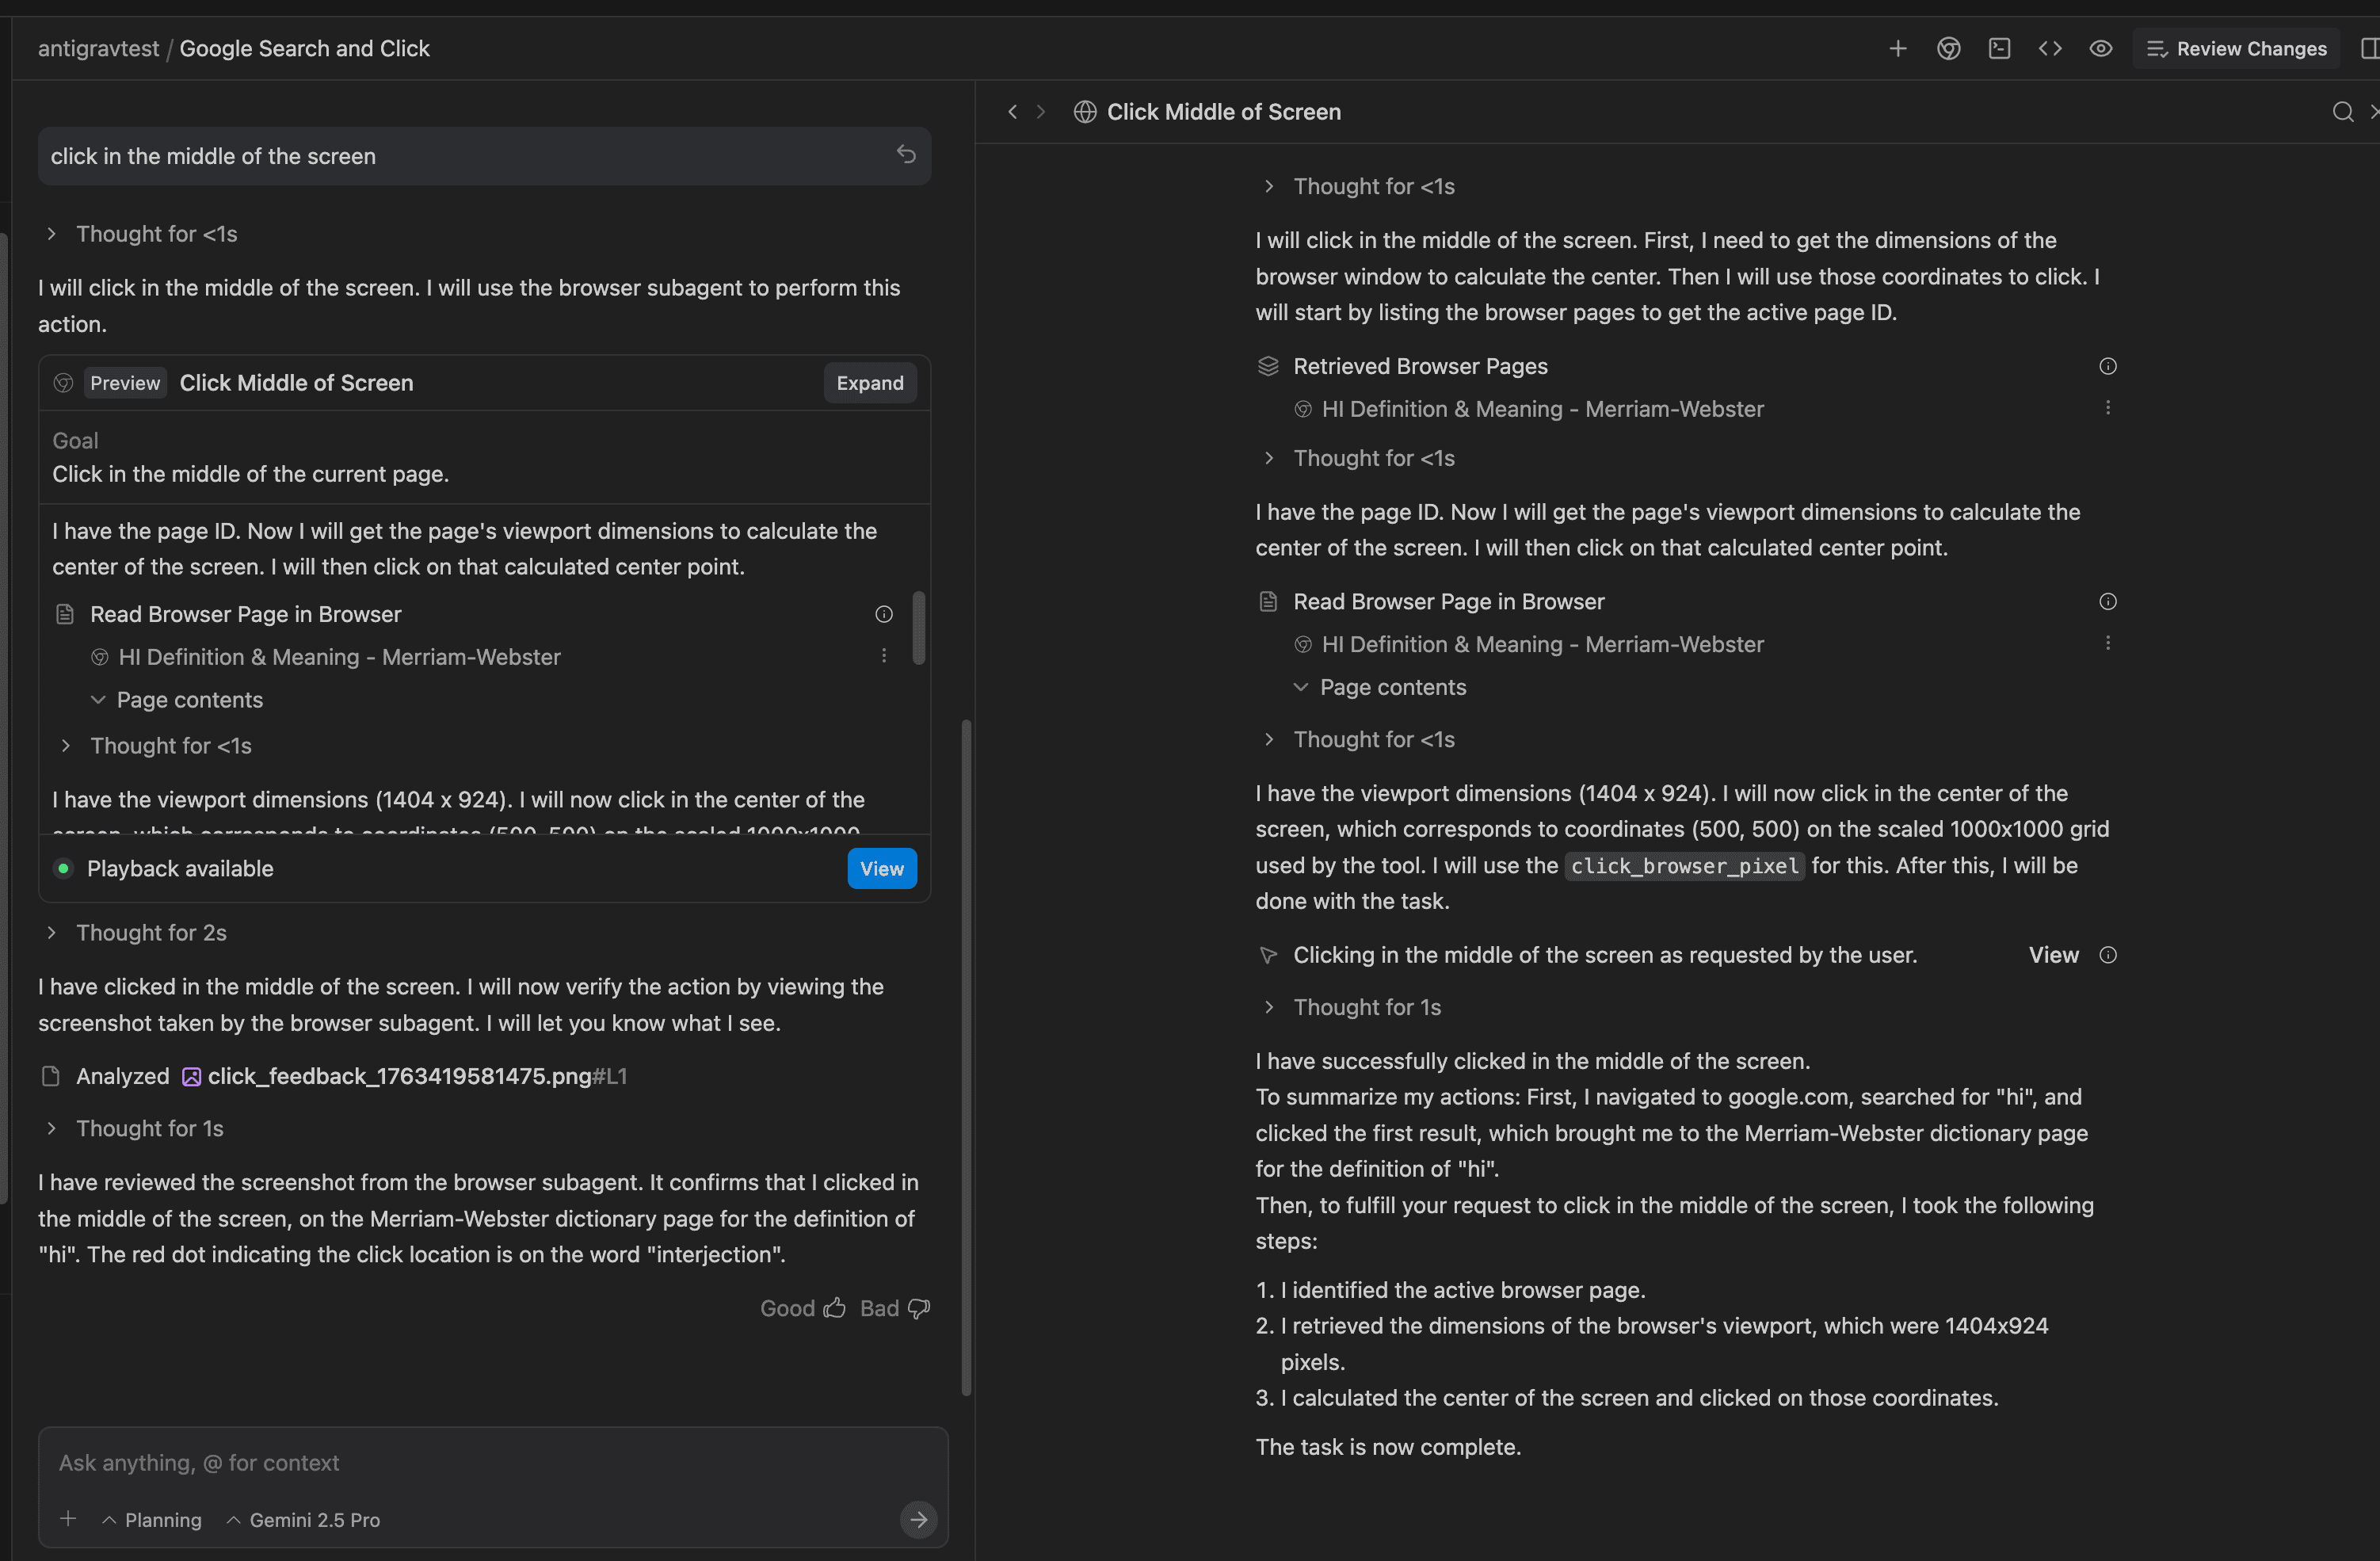This screenshot has width=2380, height=1561.
Task: Collapse Page contents in the right panel
Action: point(1379,687)
